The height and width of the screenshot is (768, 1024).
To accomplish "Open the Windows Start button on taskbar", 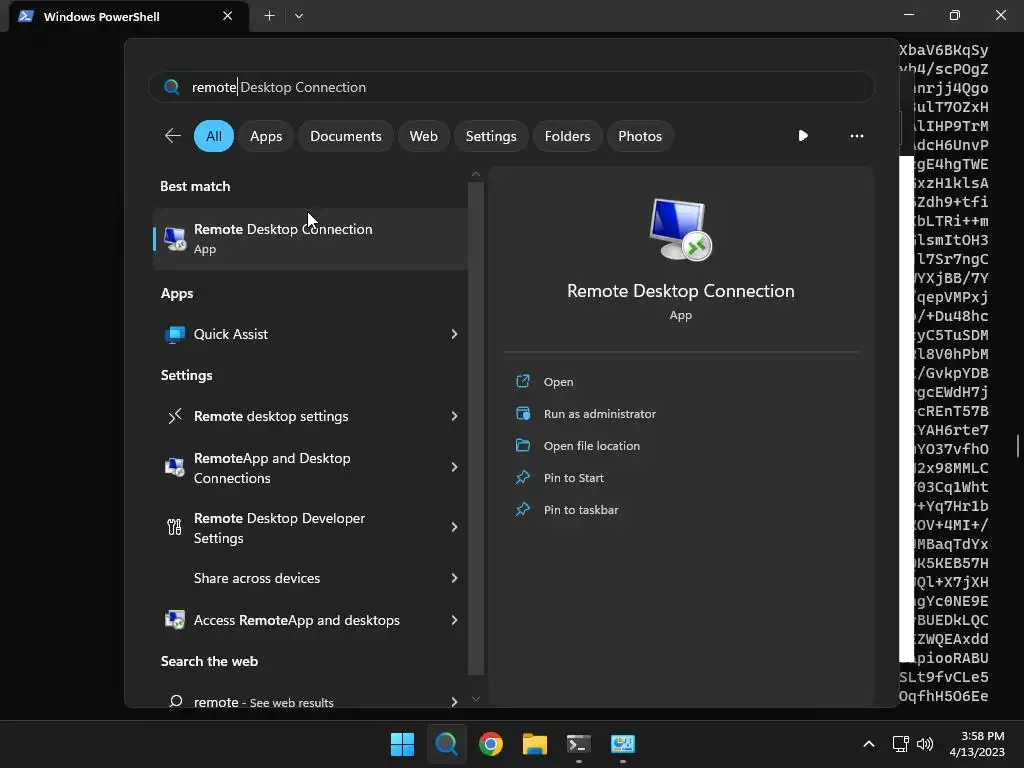I will 402,744.
